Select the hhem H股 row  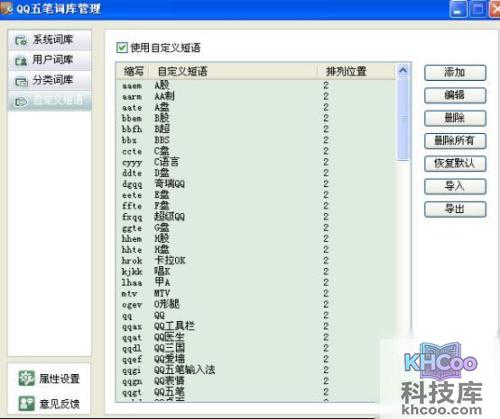[x=256, y=238]
